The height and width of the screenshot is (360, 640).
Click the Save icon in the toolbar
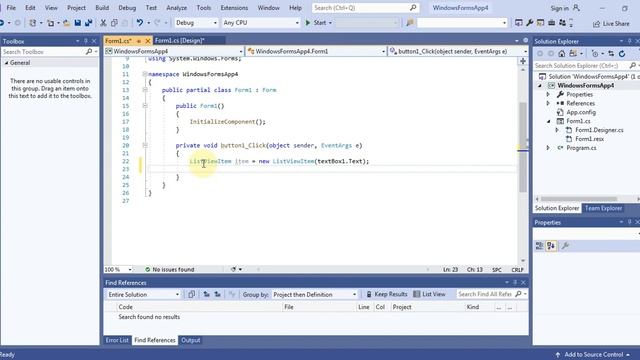pos(78,23)
